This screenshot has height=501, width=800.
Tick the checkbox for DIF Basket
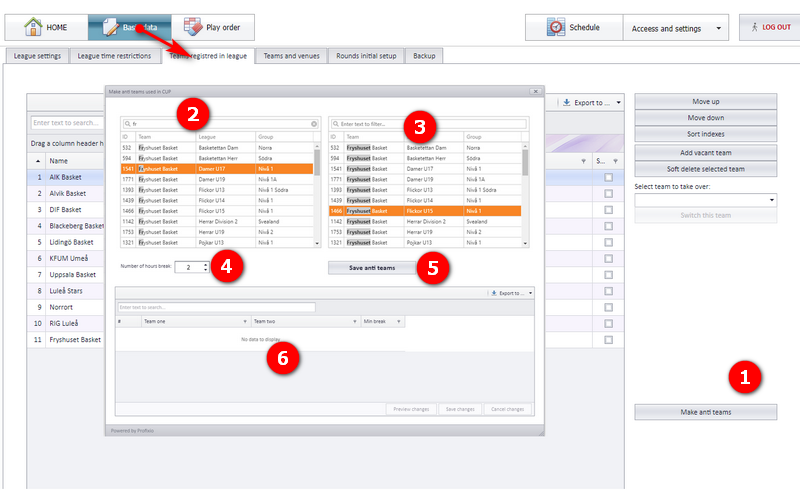(608, 210)
